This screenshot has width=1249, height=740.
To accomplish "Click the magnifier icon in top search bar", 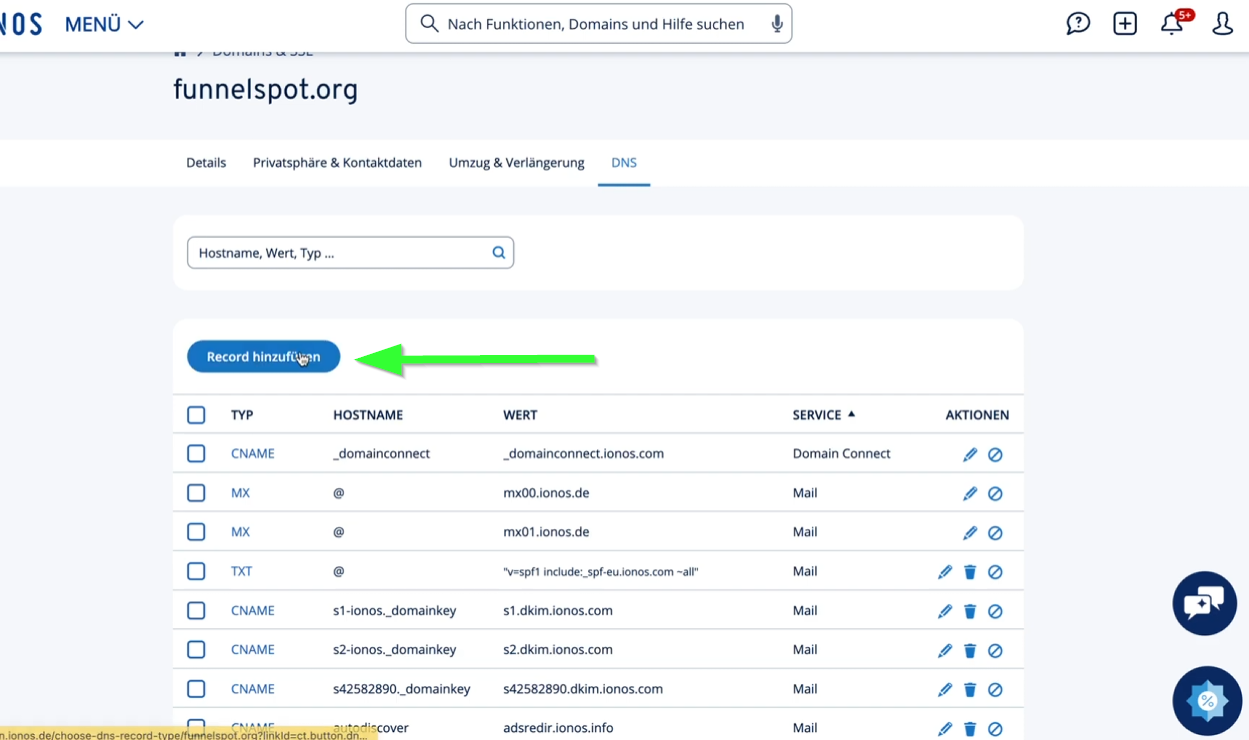I will pyautogui.click(x=429, y=24).
